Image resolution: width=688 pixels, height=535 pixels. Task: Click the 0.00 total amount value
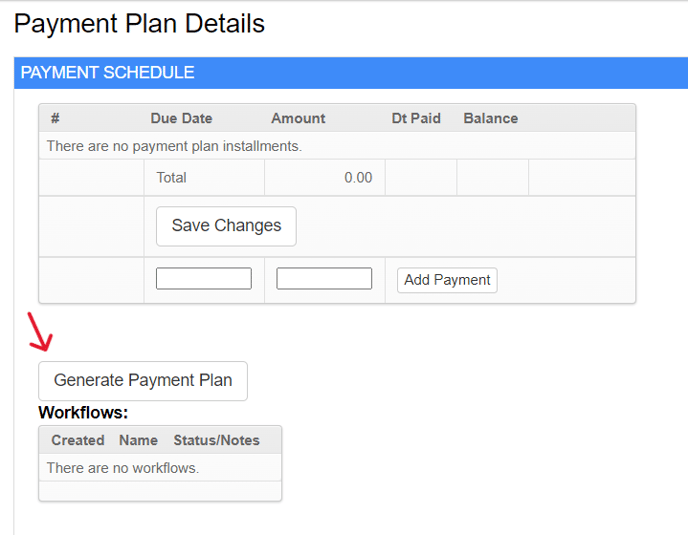tap(358, 178)
